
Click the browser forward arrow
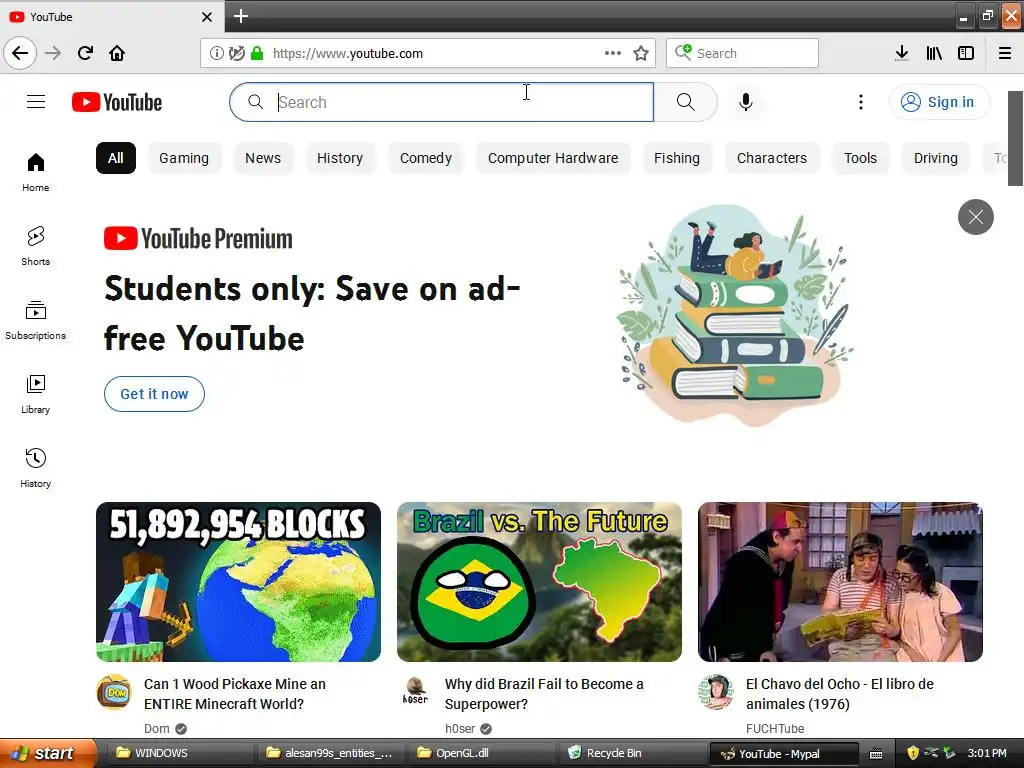click(53, 53)
